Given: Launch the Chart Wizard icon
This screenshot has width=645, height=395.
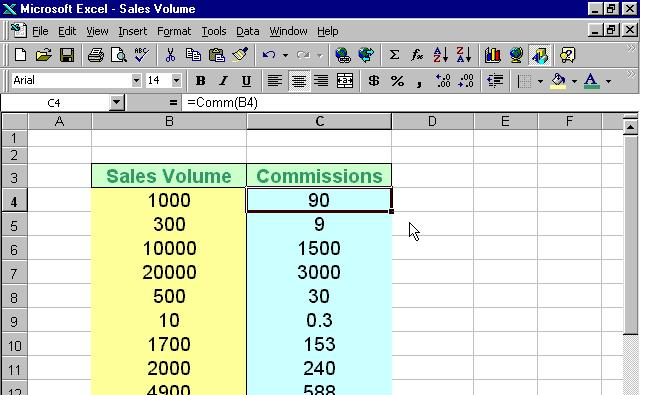Looking at the screenshot, I should (492, 55).
